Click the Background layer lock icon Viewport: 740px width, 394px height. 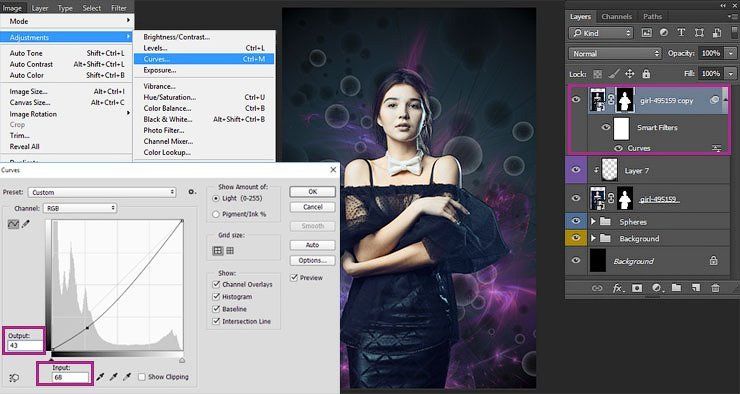[714, 260]
